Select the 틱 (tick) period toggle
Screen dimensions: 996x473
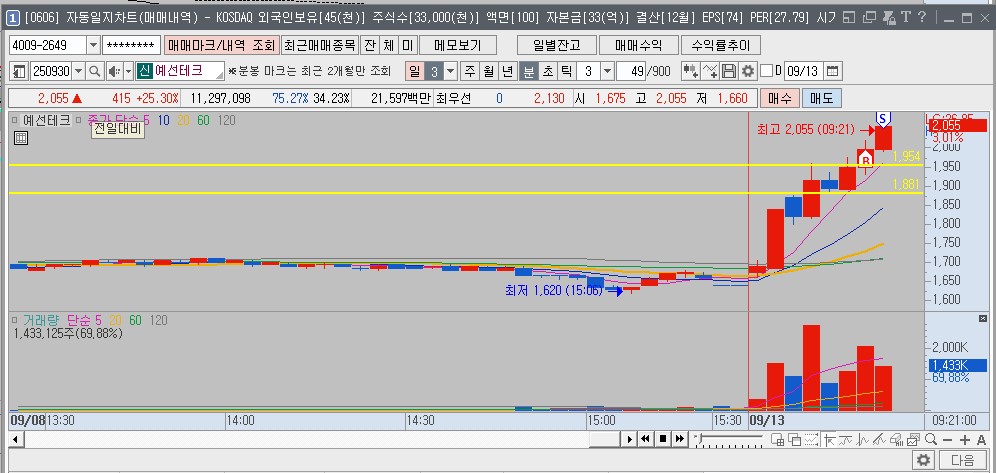coord(565,71)
